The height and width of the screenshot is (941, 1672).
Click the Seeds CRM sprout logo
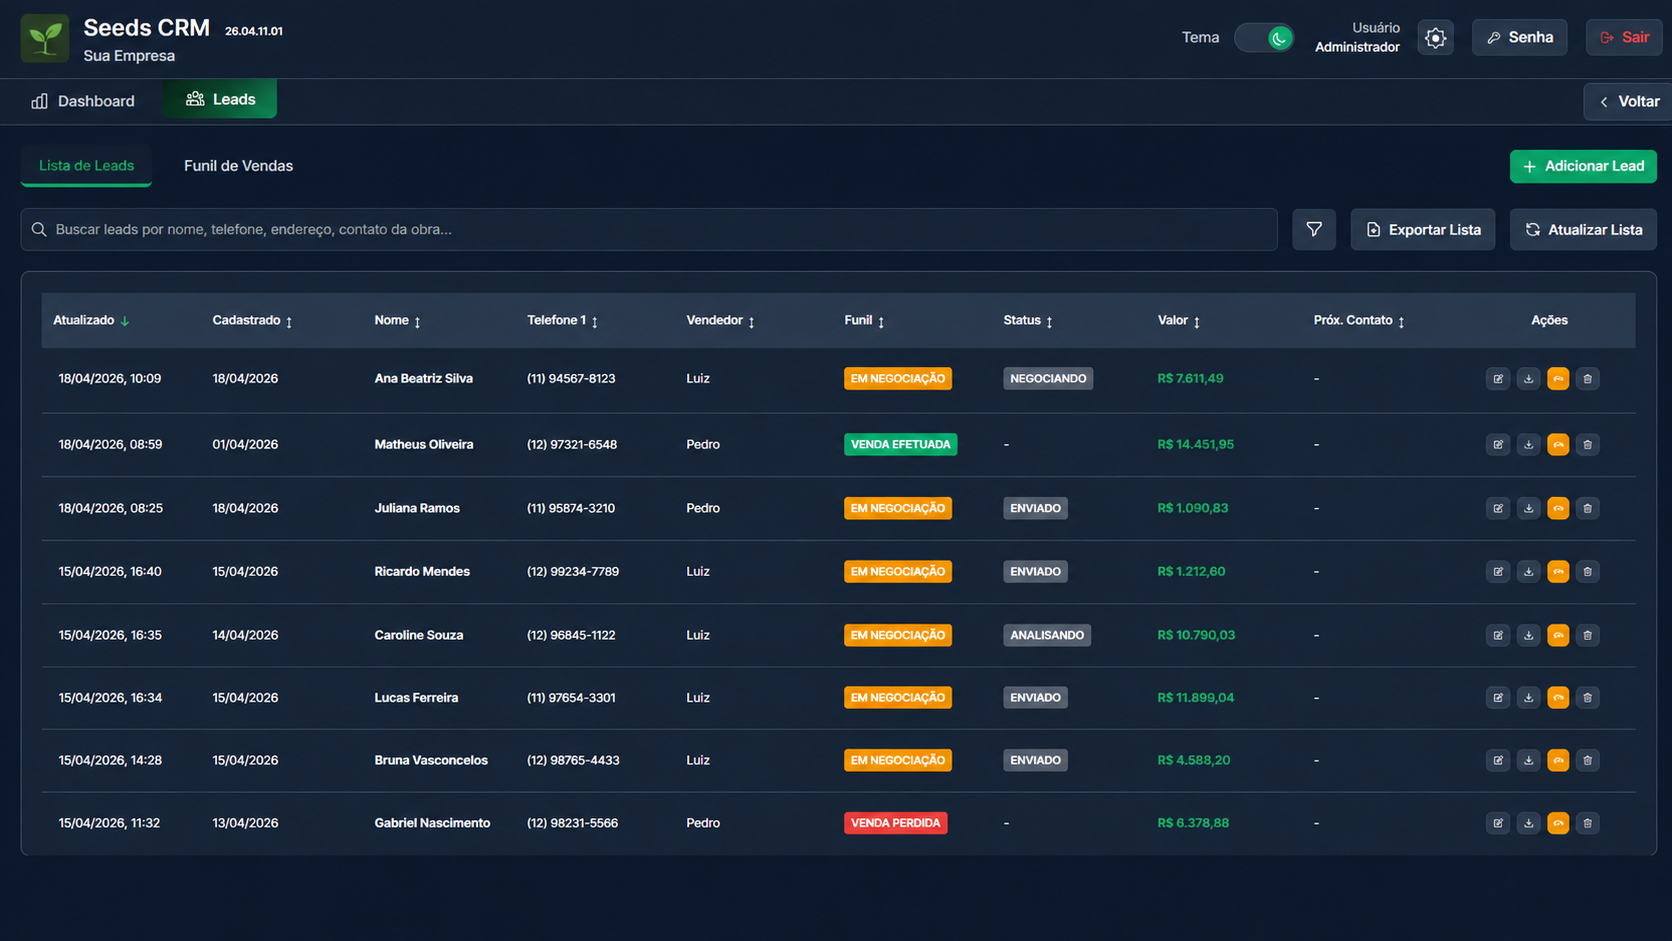coord(45,38)
